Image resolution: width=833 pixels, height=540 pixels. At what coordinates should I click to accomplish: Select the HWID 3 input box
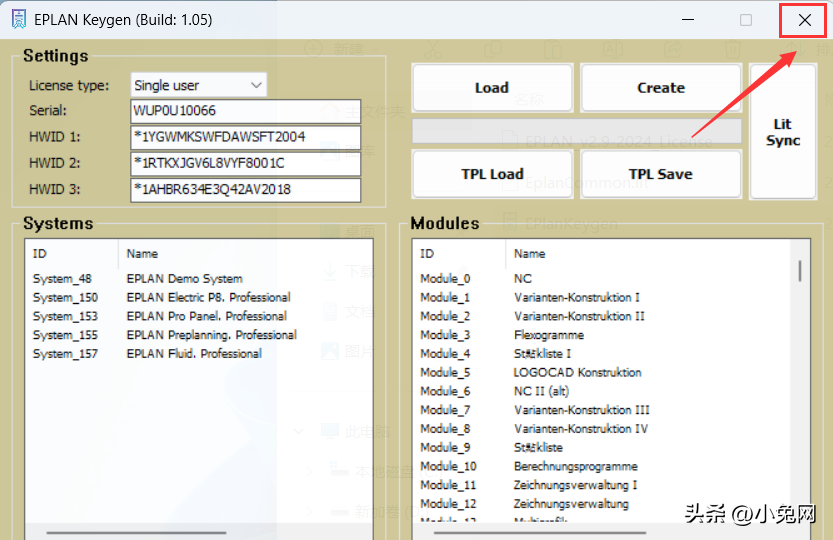[245, 189]
